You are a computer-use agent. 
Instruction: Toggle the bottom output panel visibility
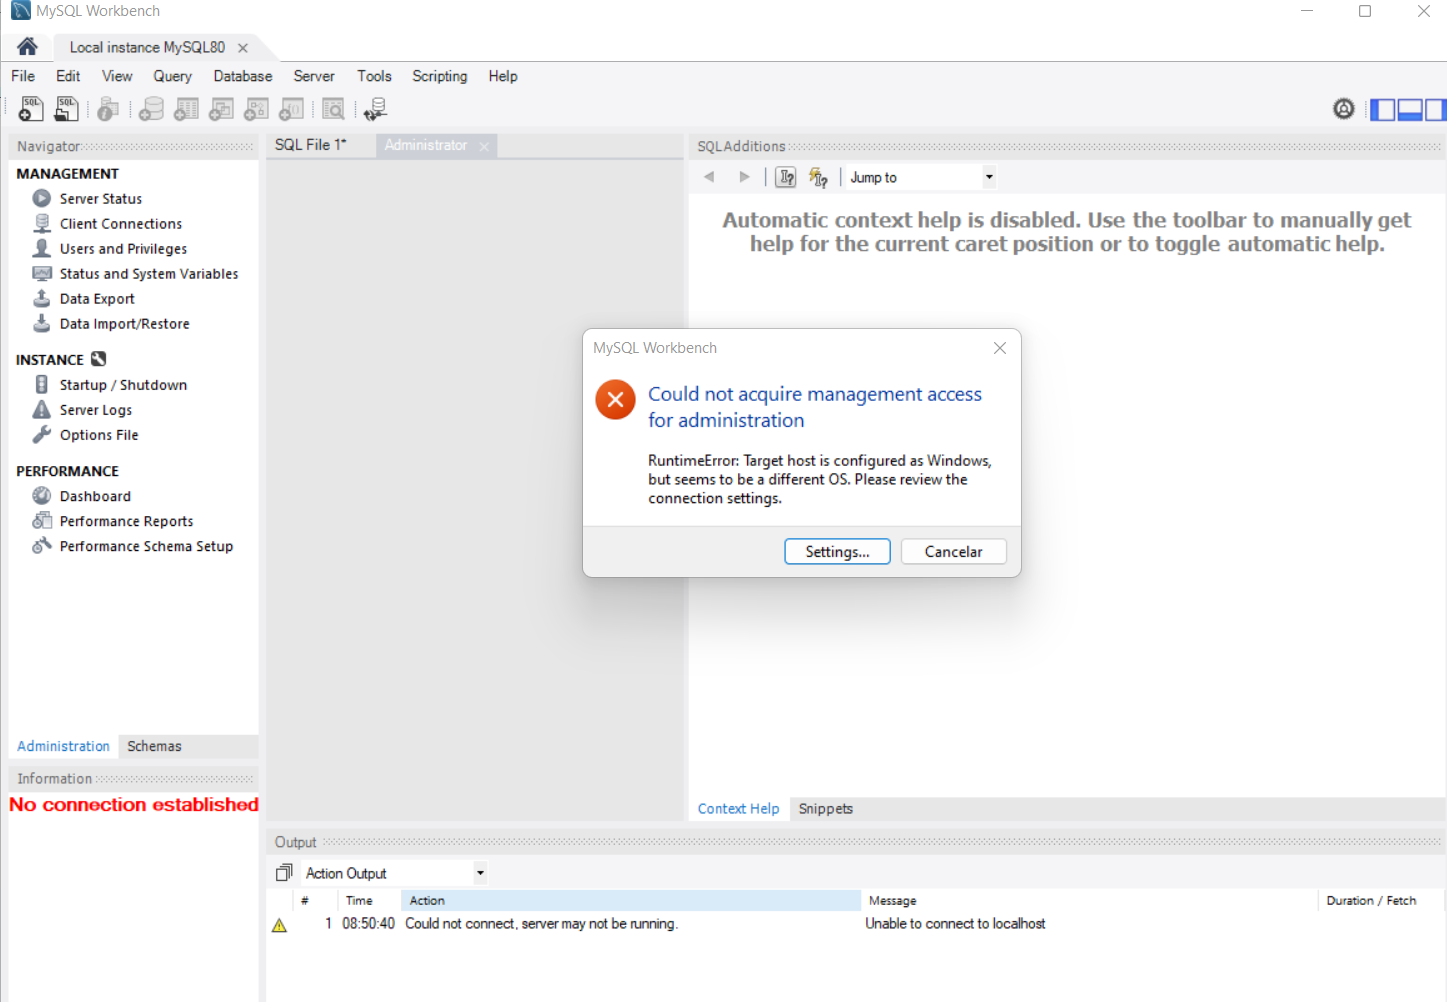pos(1410,110)
